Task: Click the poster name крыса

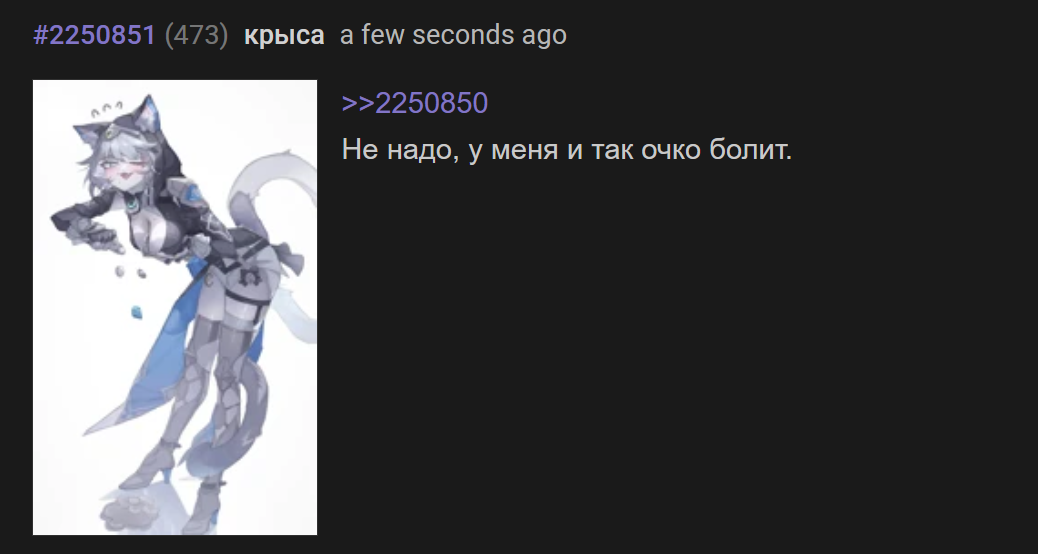Action: [x=284, y=35]
